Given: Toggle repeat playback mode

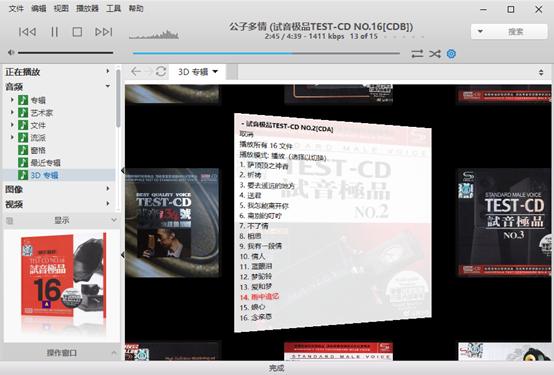Looking at the screenshot, I should [x=417, y=54].
